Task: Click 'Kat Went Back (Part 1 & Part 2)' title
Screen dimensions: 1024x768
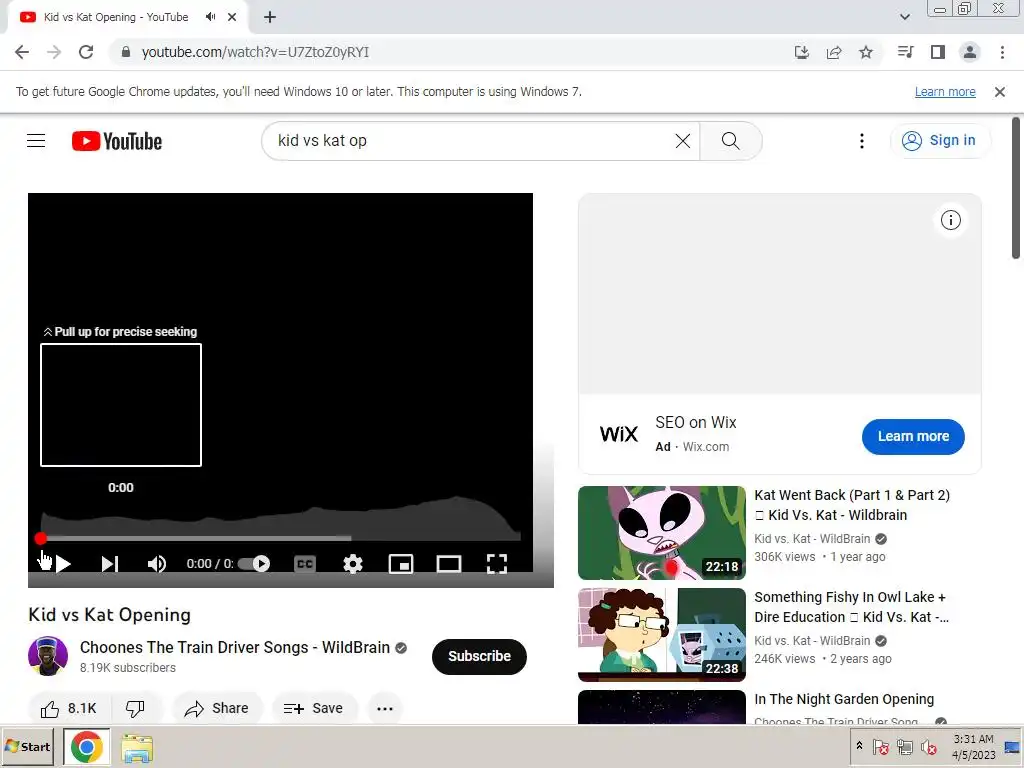Action: pos(852,505)
